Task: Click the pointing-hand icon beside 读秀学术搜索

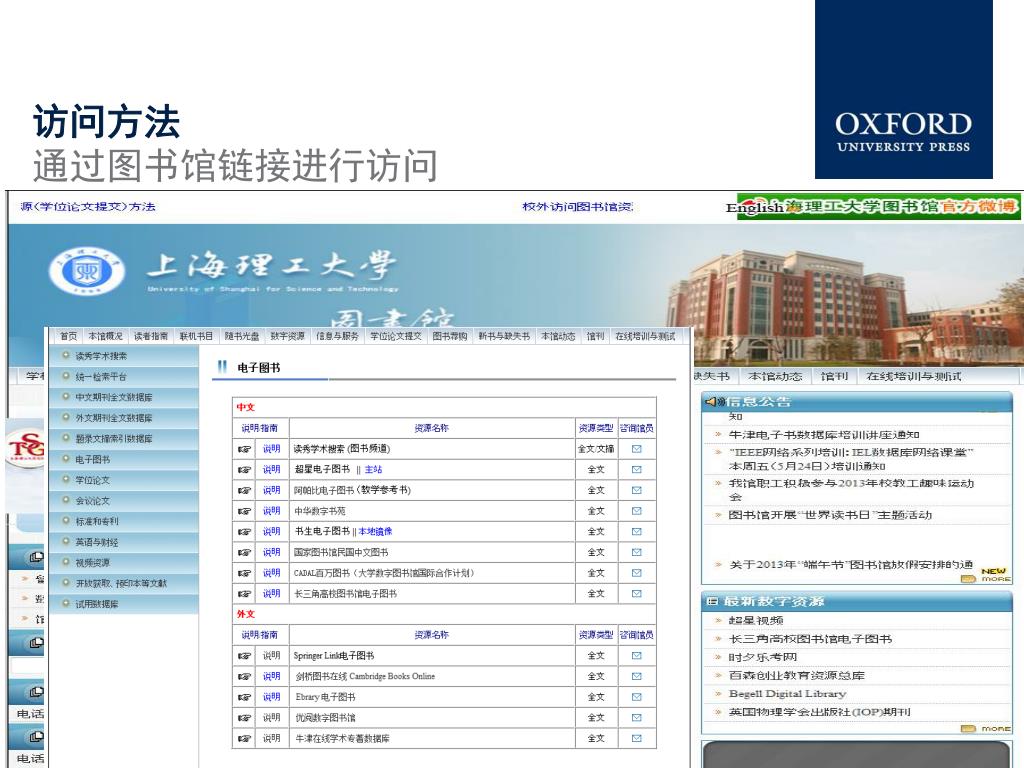Action: pos(244,449)
